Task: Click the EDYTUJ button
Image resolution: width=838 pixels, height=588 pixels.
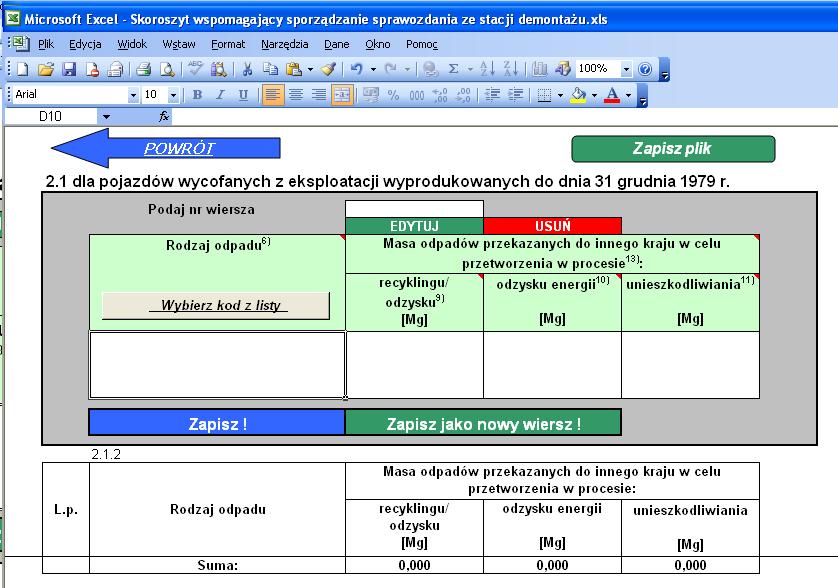Action: coord(414,226)
